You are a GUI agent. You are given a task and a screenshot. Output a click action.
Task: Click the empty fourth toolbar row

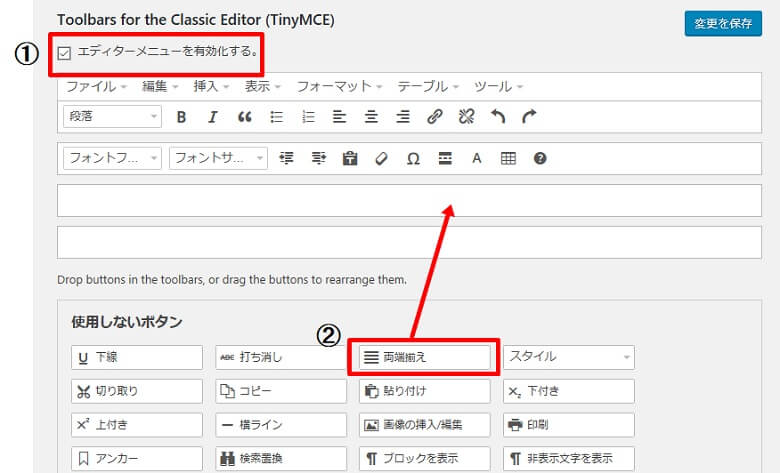pyautogui.click(x=409, y=242)
